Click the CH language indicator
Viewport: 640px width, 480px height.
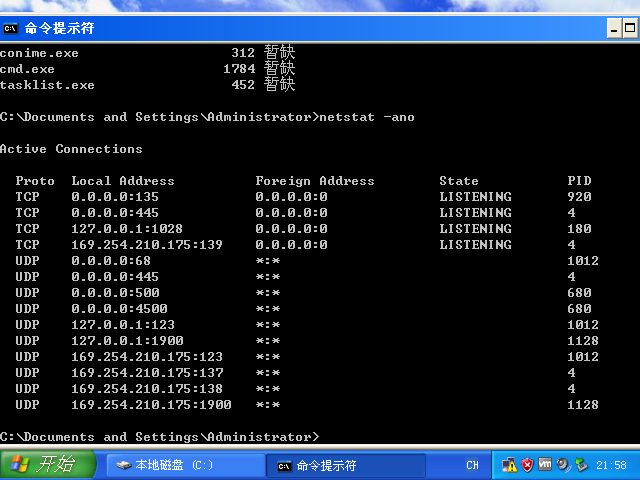[x=472, y=465]
